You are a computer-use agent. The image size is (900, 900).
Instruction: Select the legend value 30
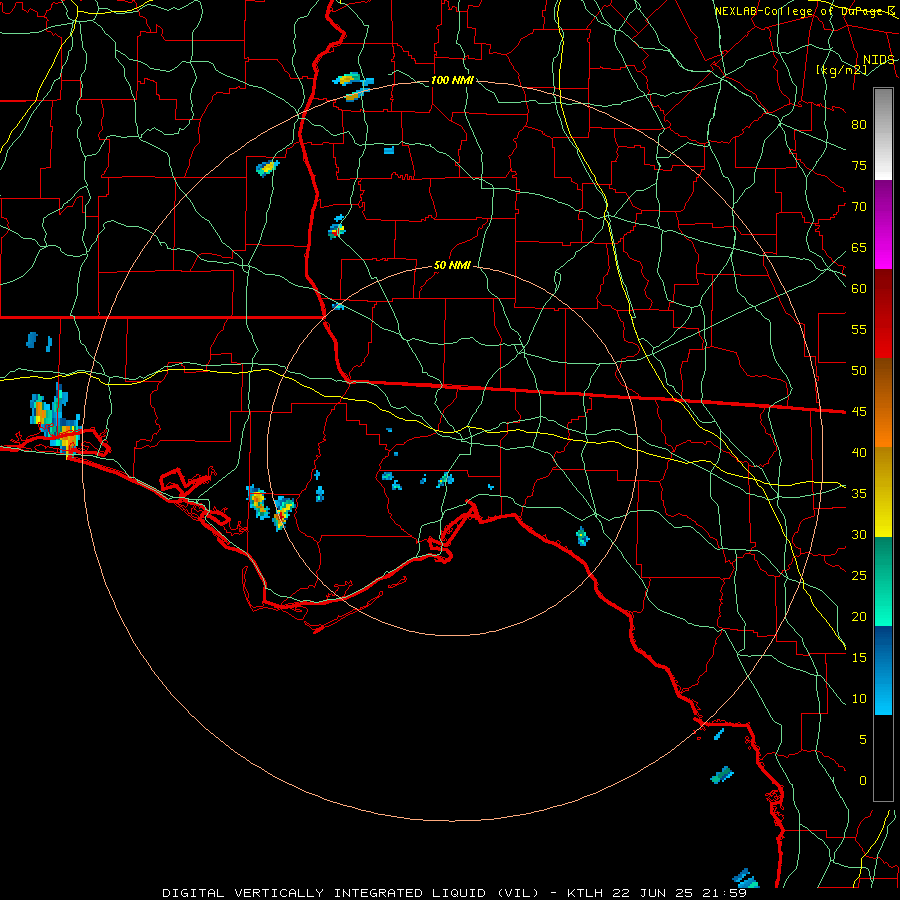tap(859, 535)
